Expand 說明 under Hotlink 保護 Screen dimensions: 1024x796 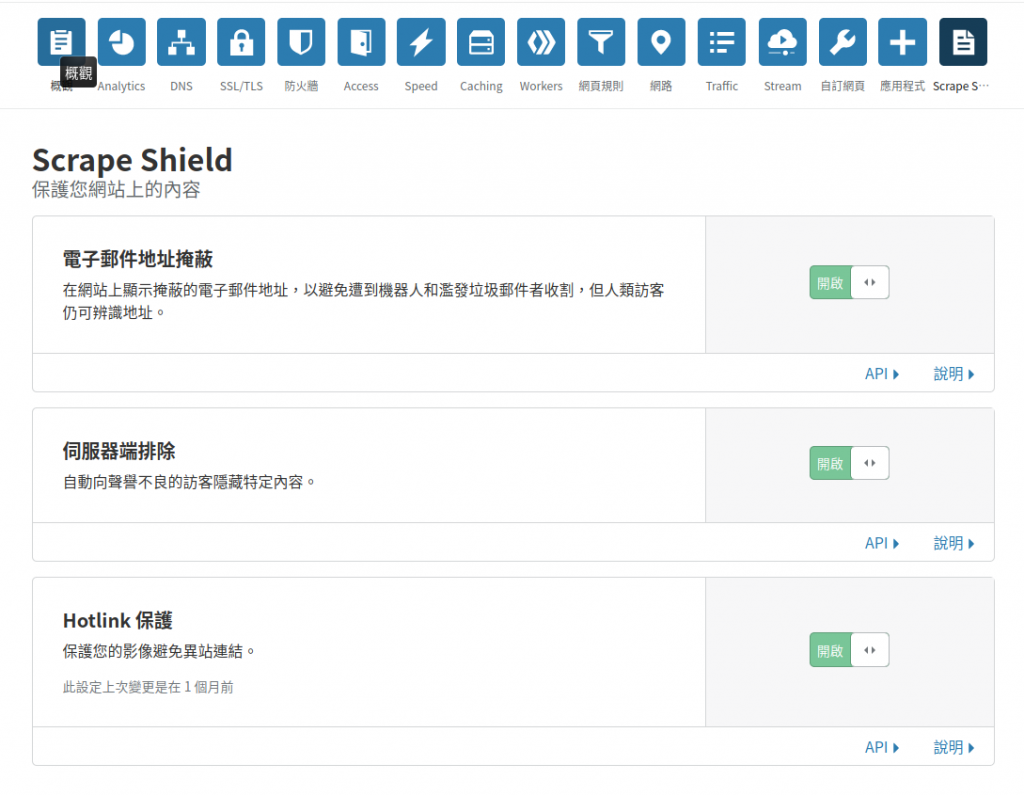(x=953, y=747)
